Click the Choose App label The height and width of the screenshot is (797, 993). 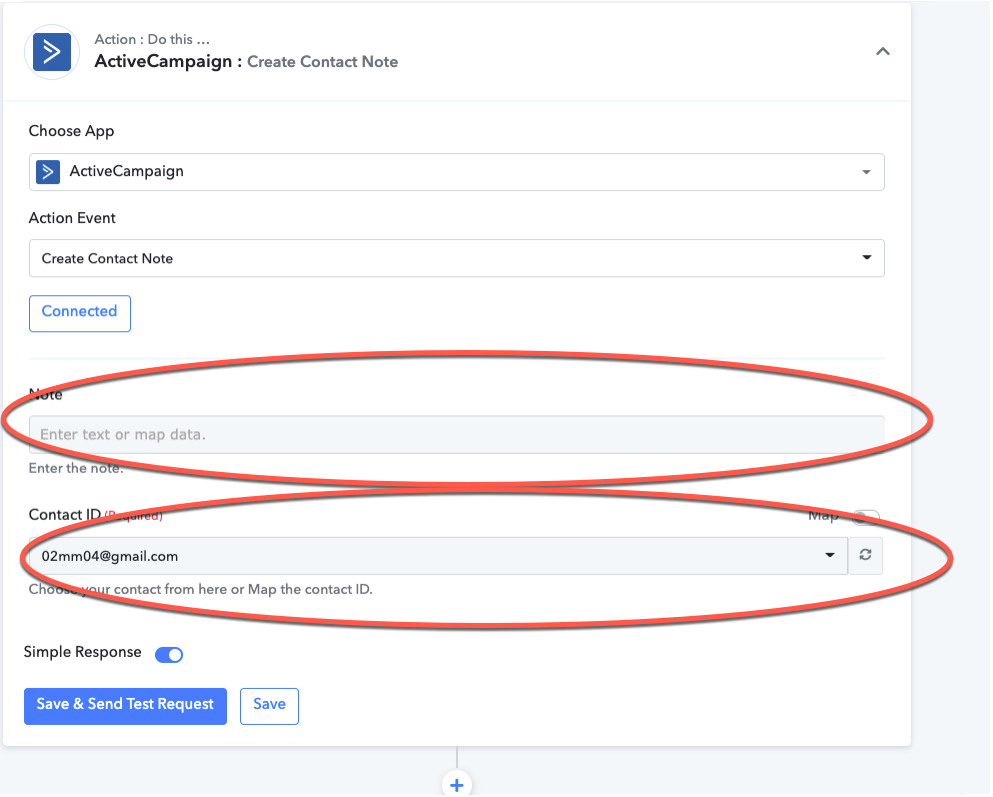click(x=72, y=131)
